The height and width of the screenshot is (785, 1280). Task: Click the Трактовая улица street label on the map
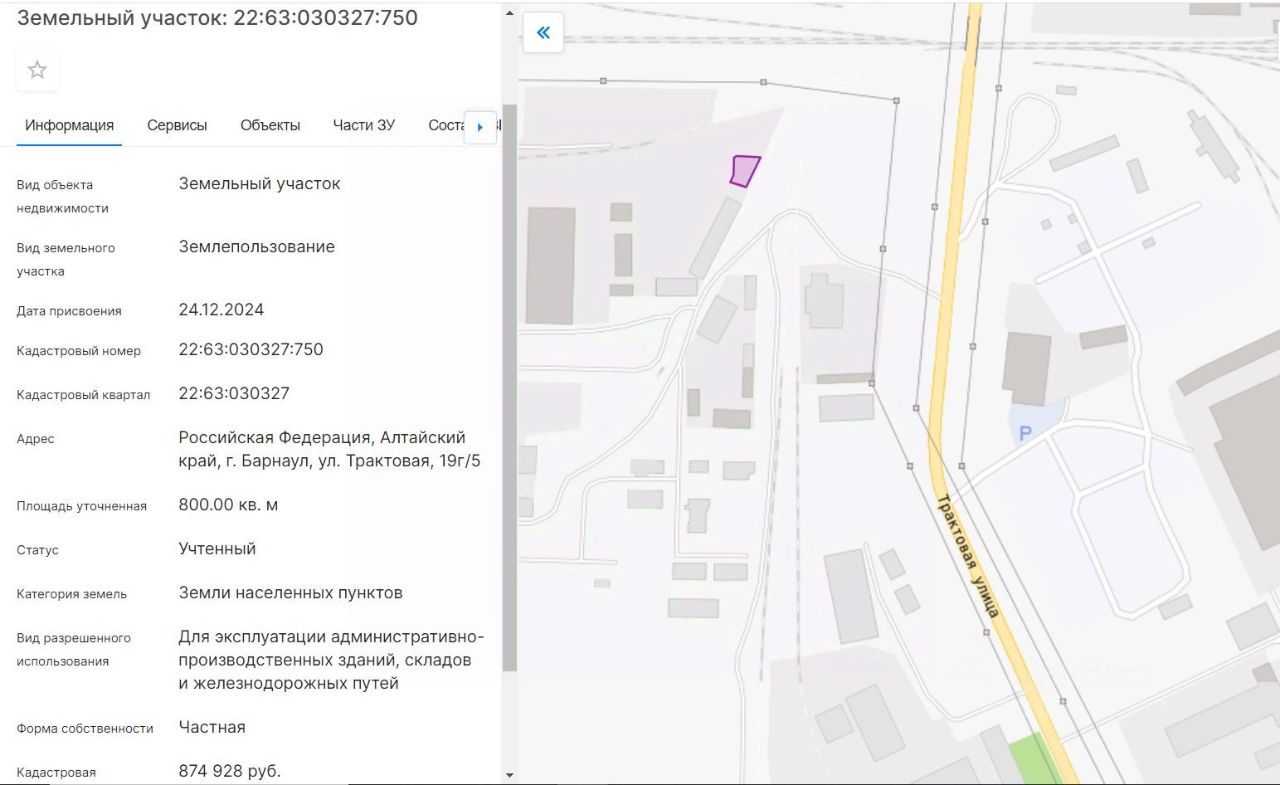tap(968, 554)
